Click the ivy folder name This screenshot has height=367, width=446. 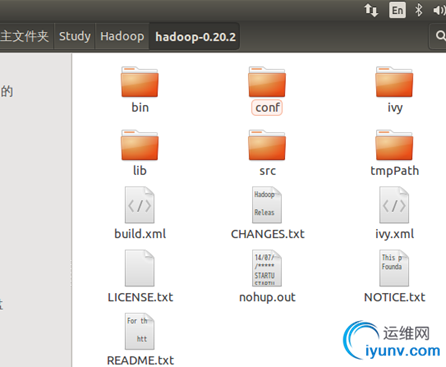(395, 108)
